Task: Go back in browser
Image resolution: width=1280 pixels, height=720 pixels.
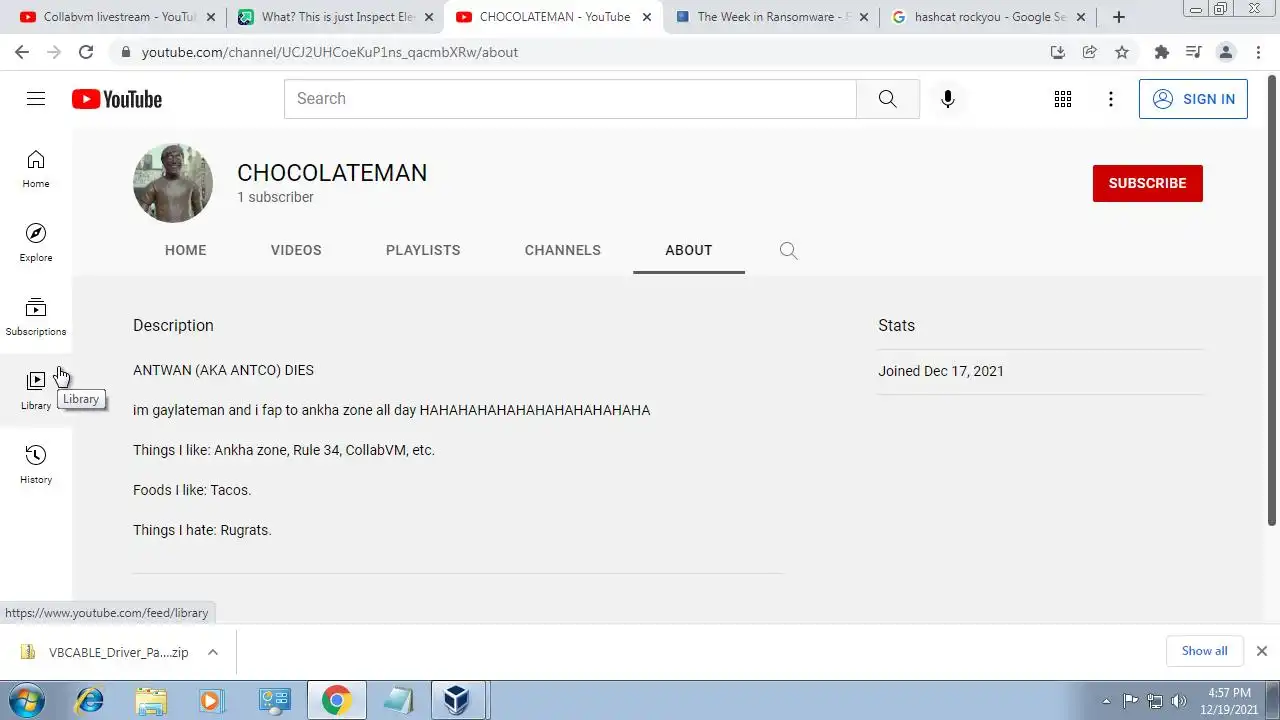Action: 22,52
